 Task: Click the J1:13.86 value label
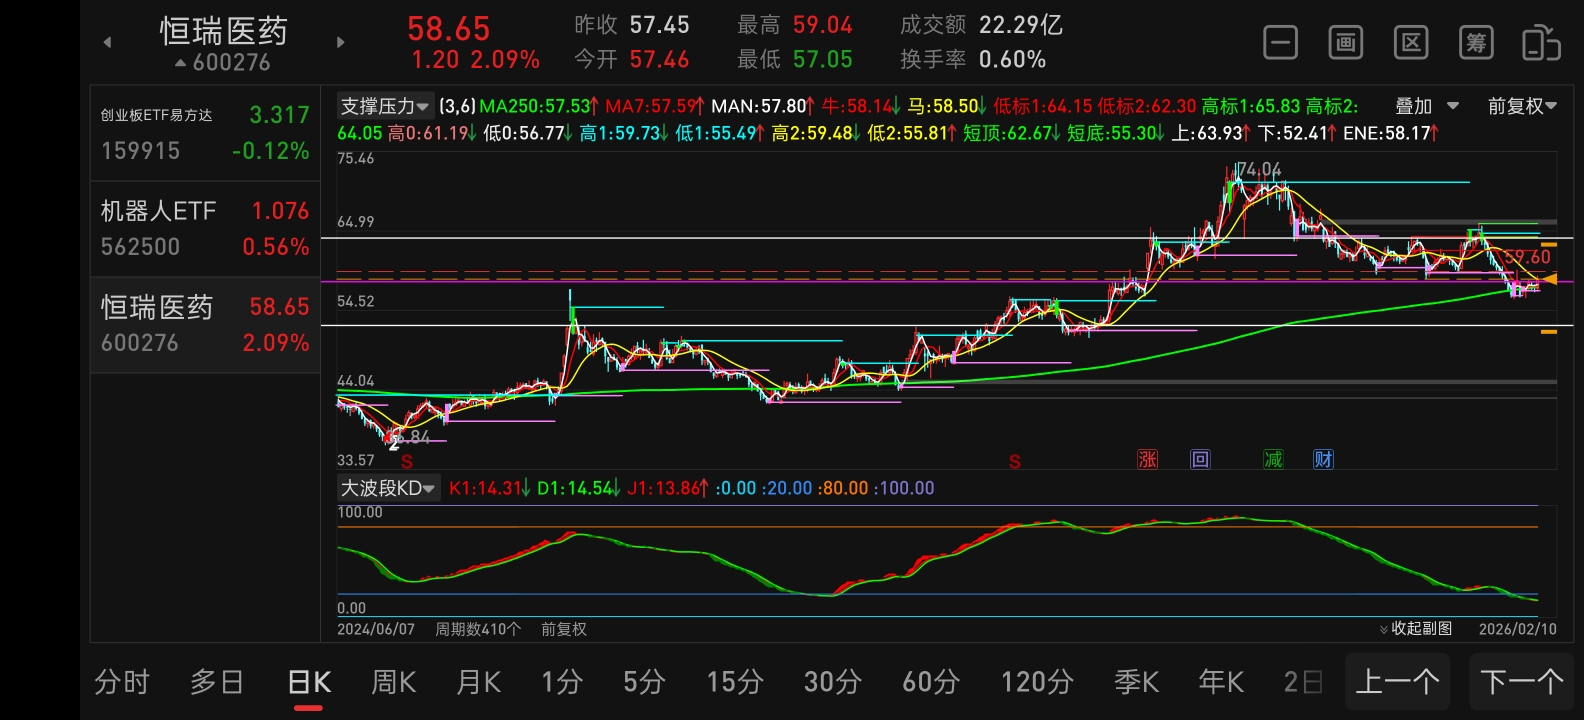click(x=669, y=488)
